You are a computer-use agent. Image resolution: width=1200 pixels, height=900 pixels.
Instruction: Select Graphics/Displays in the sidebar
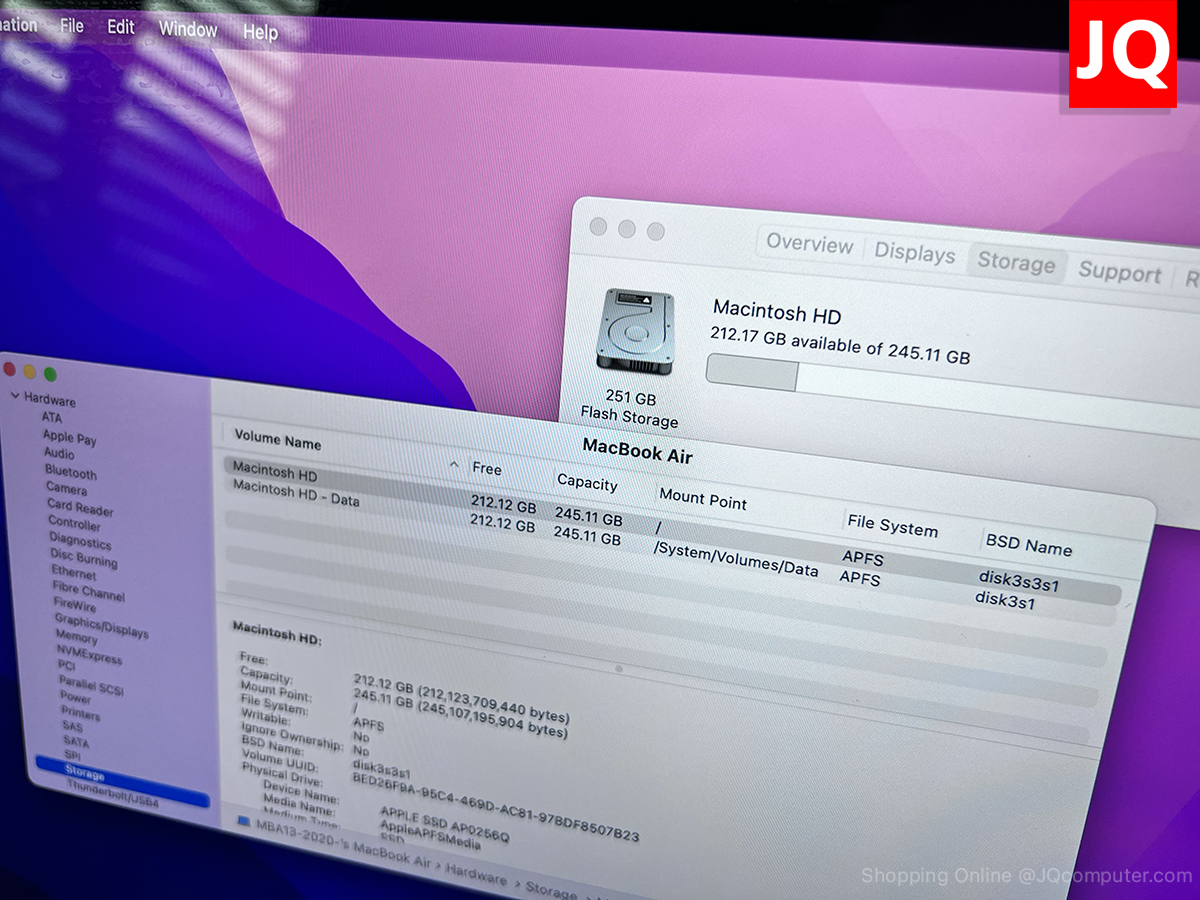click(101, 626)
